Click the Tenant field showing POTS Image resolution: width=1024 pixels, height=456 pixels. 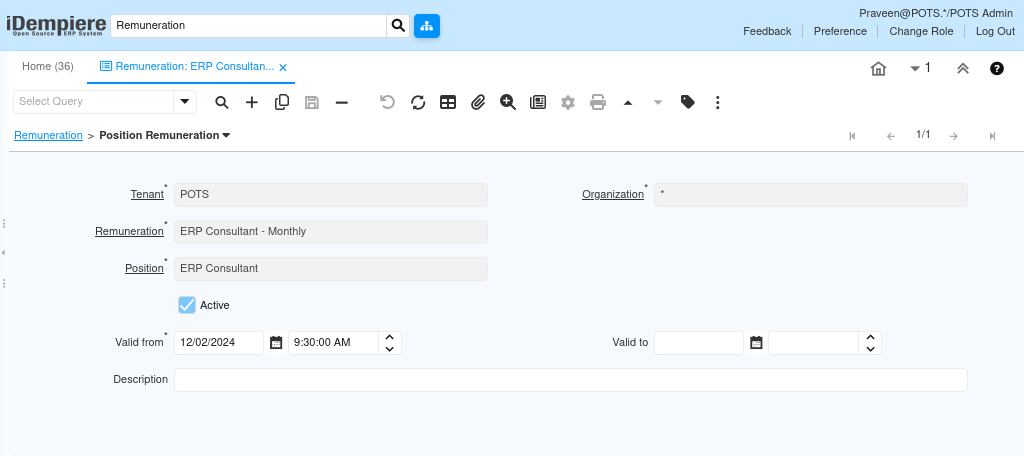click(331, 195)
